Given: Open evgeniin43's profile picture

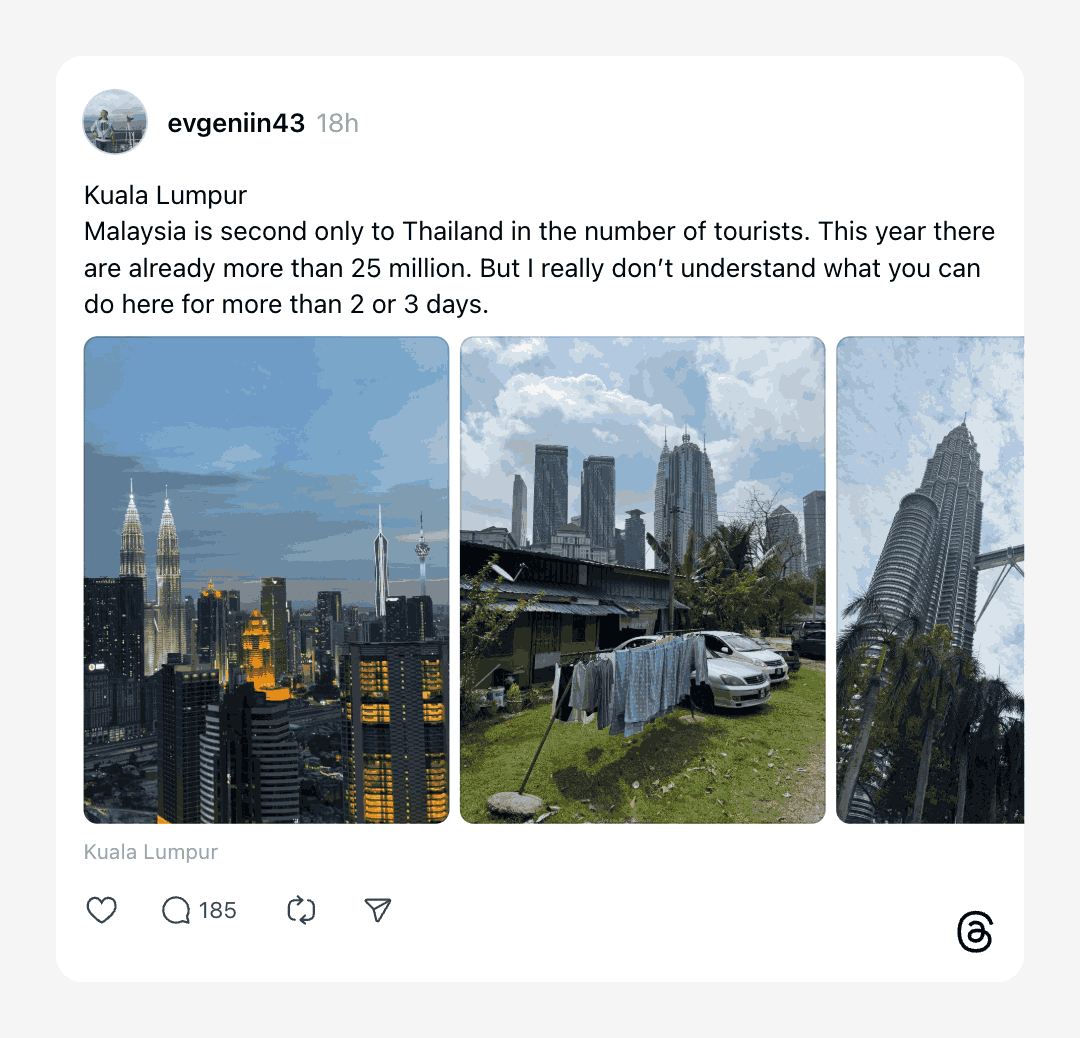Looking at the screenshot, I should pyautogui.click(x=115, y=122).
